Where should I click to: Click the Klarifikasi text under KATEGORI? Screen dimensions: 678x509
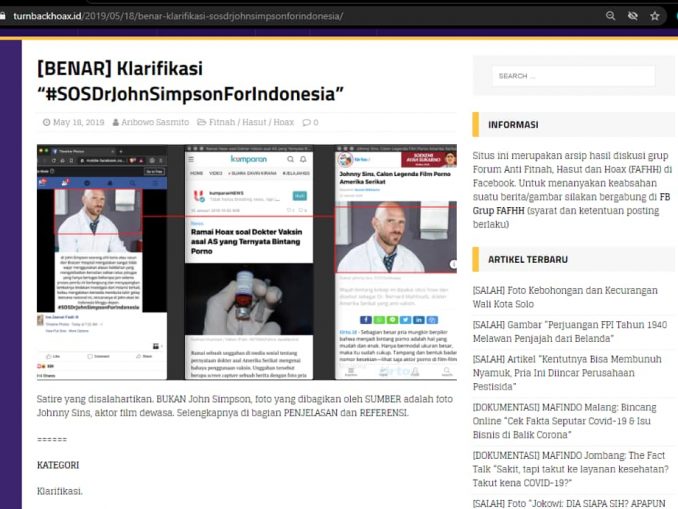point(60,491)
